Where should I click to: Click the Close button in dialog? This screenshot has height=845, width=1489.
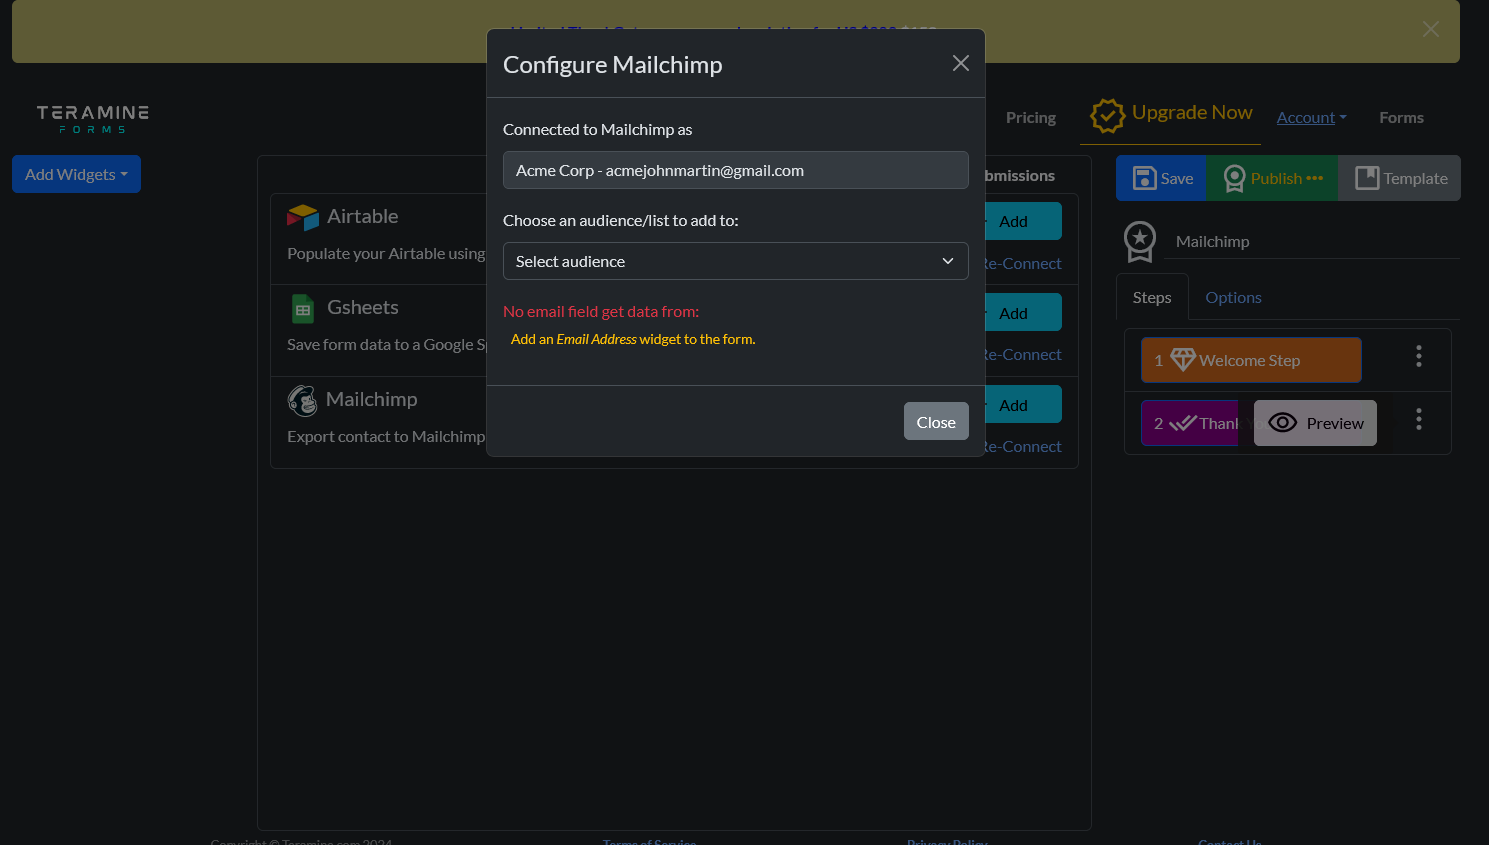point(936,421)
